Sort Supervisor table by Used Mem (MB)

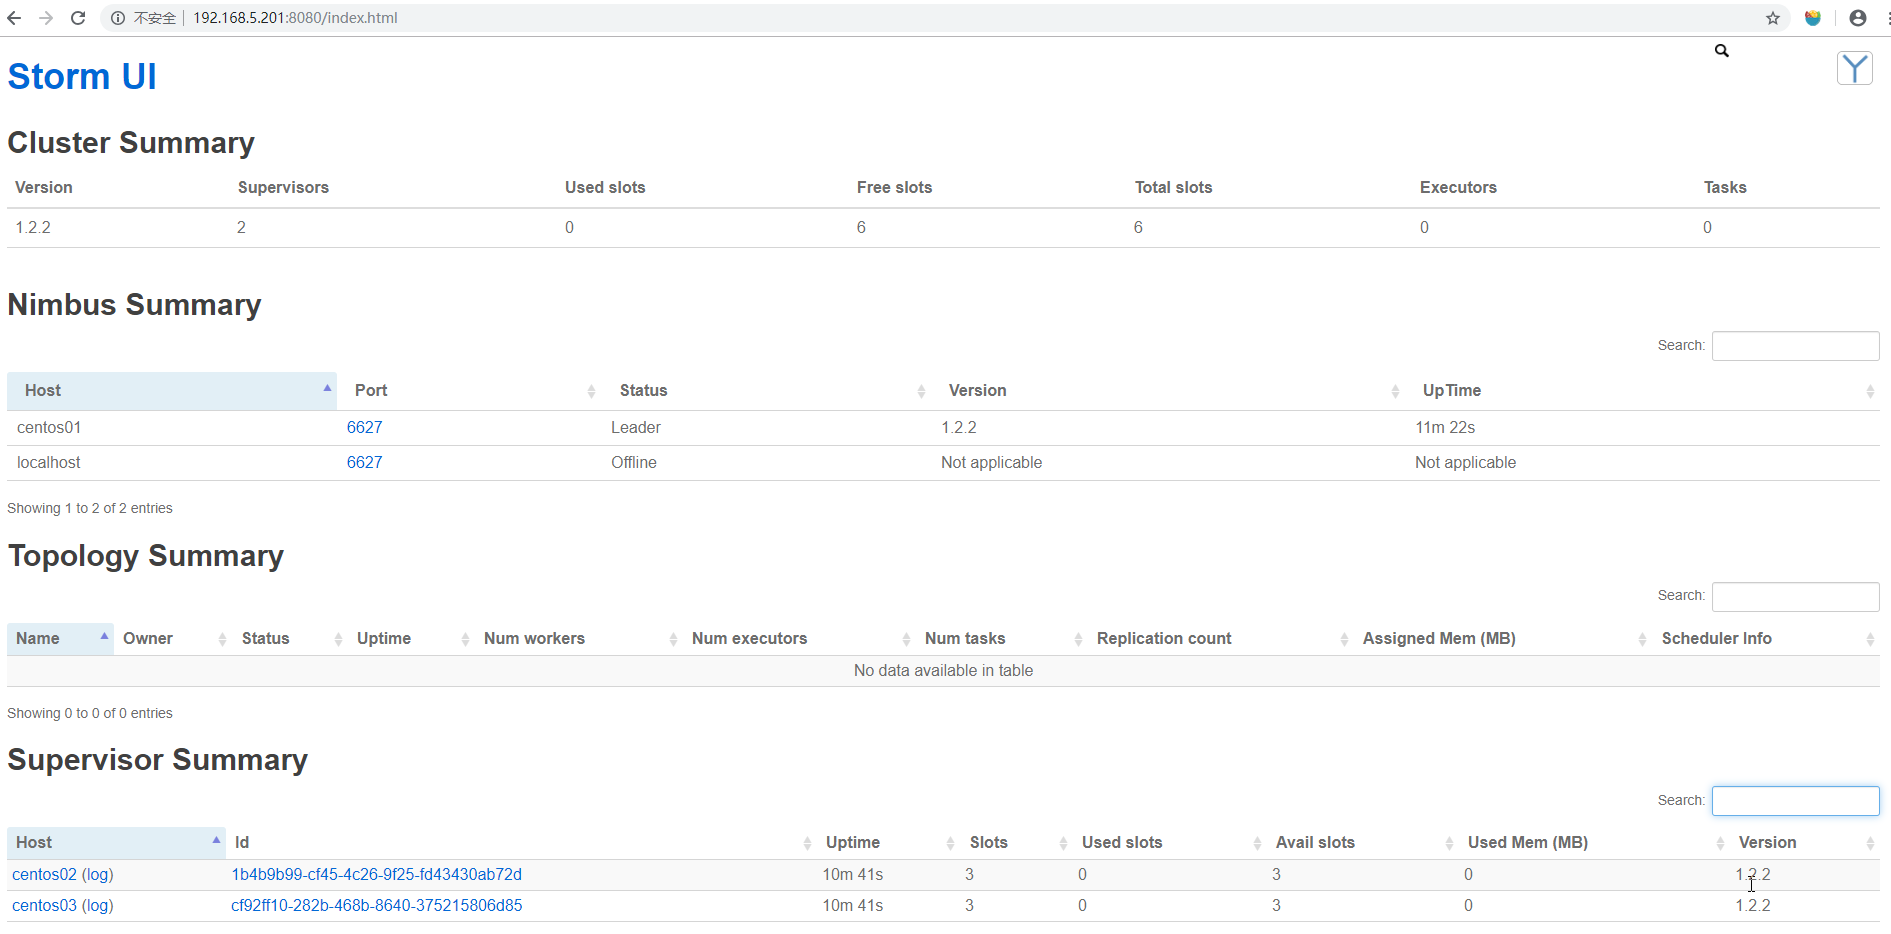1594,843
